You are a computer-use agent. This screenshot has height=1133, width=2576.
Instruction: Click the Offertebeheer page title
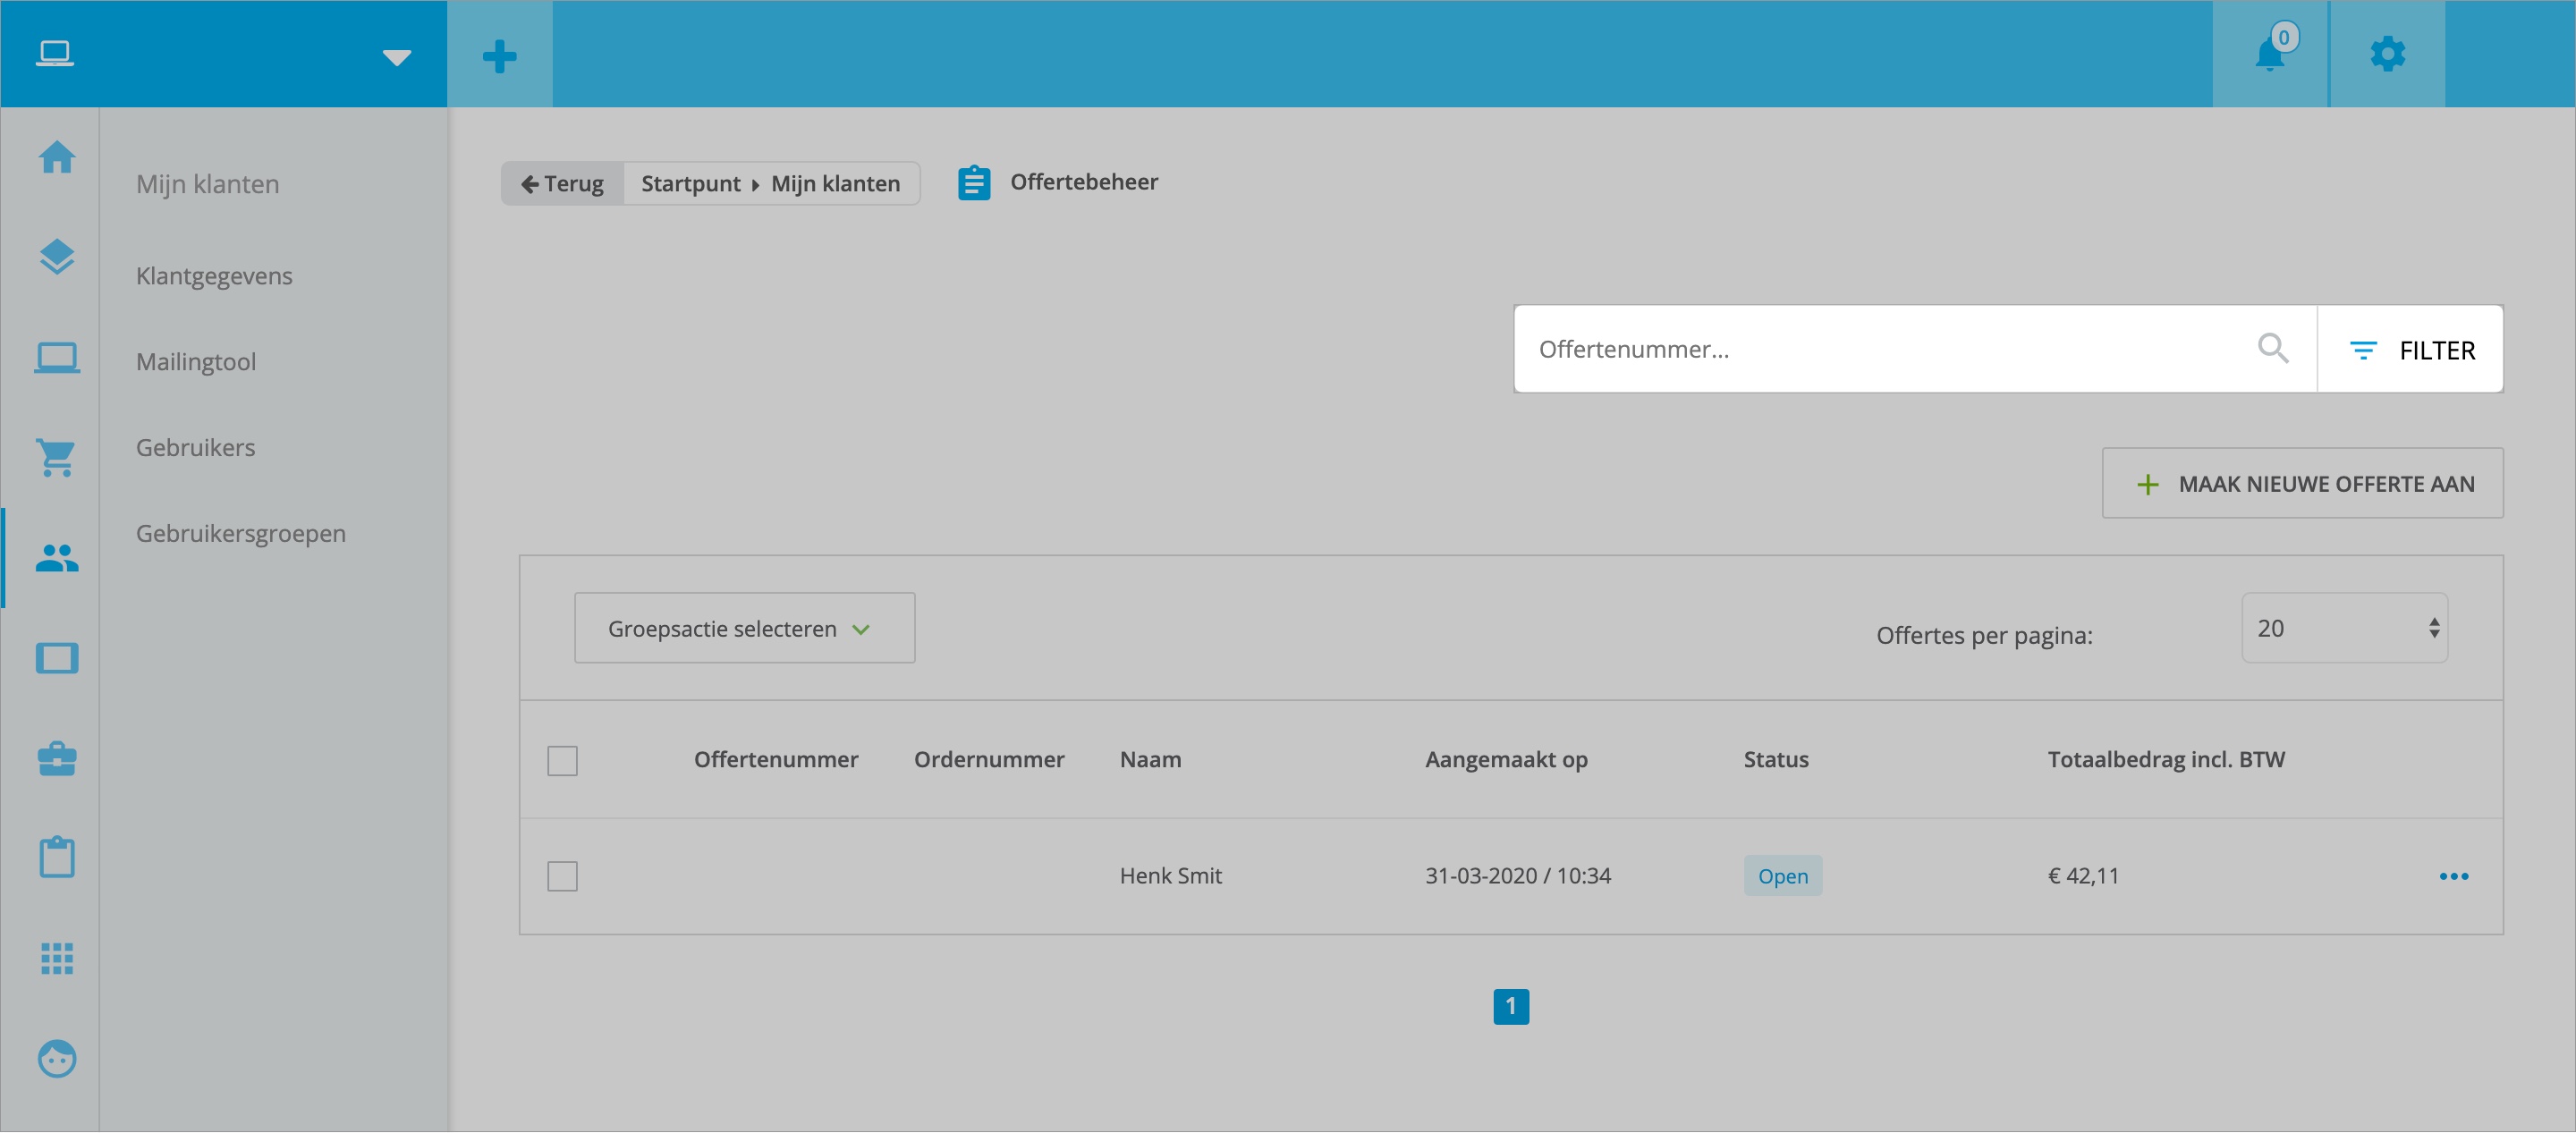(x=1084, y=182)
